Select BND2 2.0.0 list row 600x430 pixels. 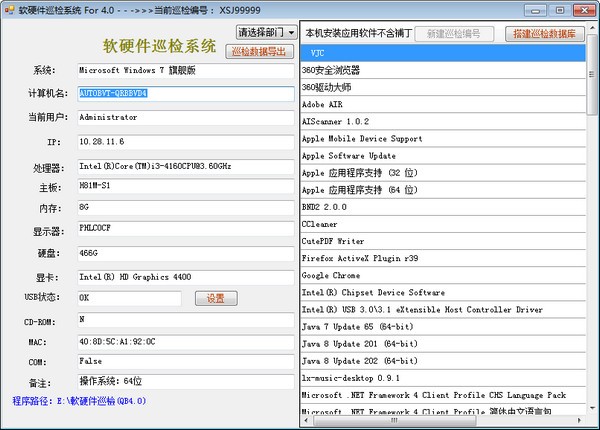coord(443,207)
